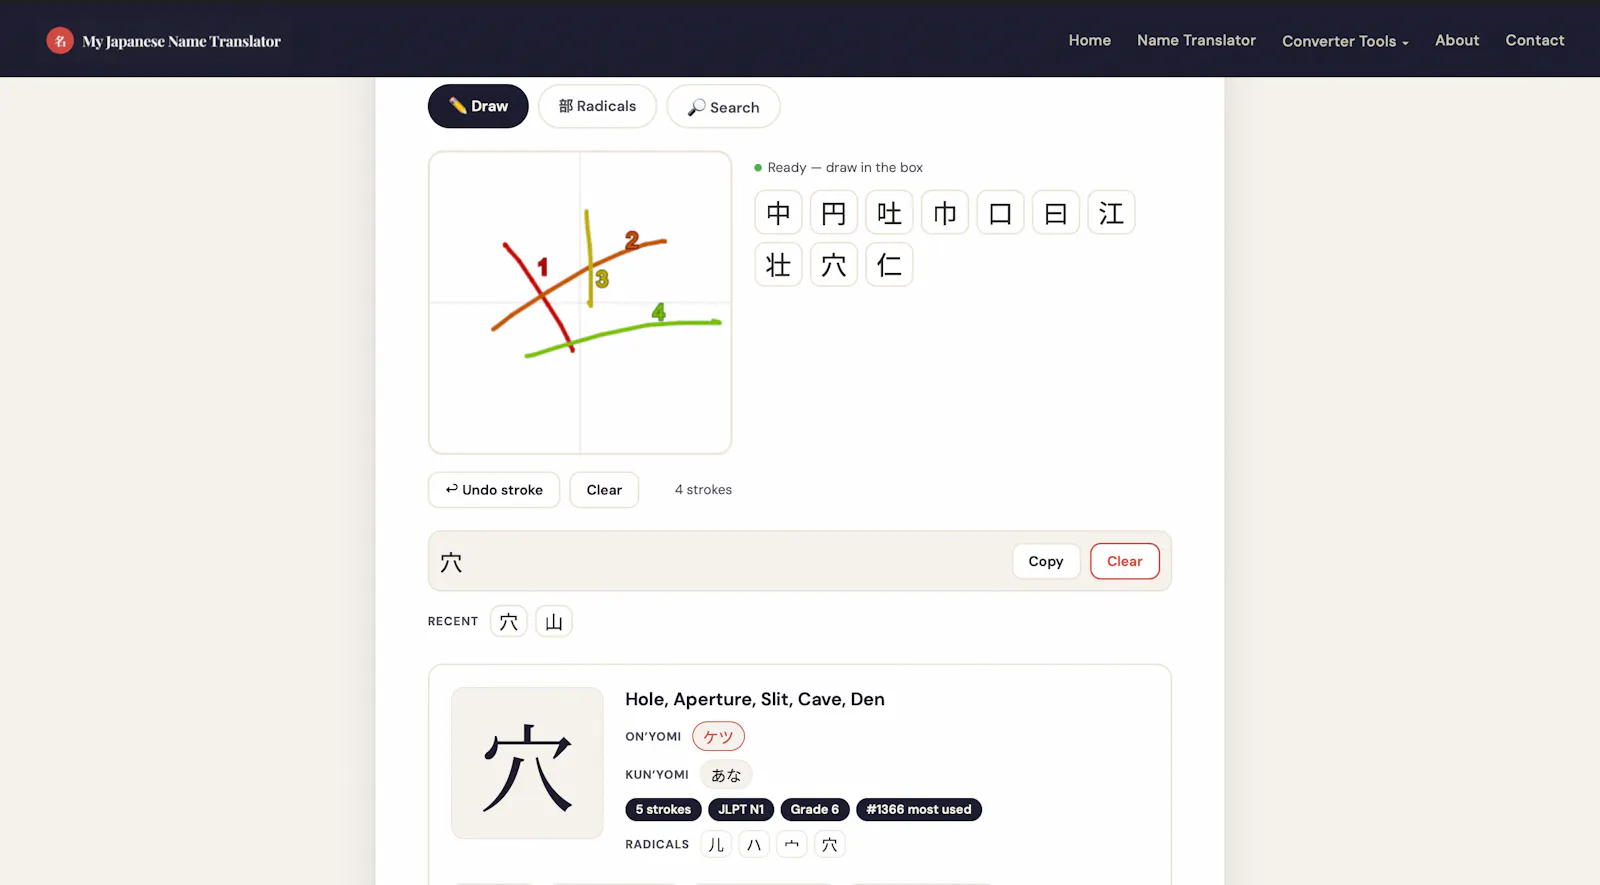Select the 穴 radical chip
The image size is (1600, 885).
click(830, 845)
